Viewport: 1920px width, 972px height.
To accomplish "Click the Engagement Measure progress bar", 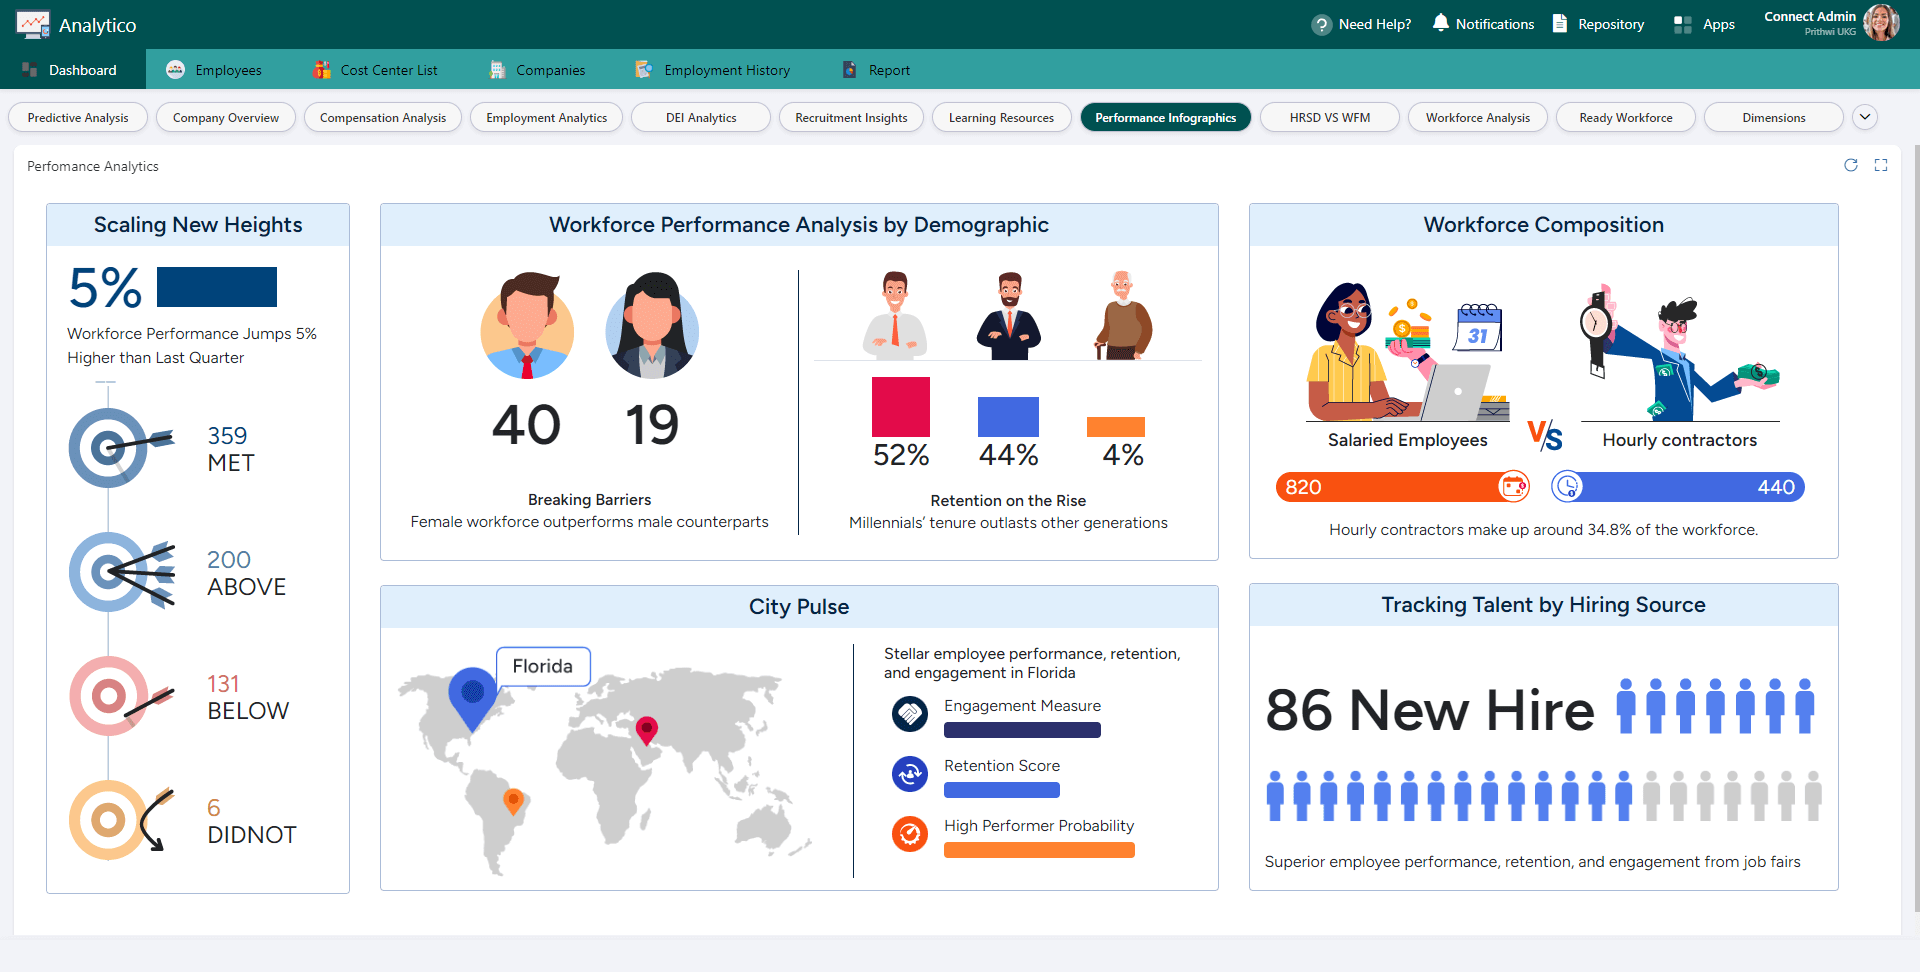I will click(1022, 730).
